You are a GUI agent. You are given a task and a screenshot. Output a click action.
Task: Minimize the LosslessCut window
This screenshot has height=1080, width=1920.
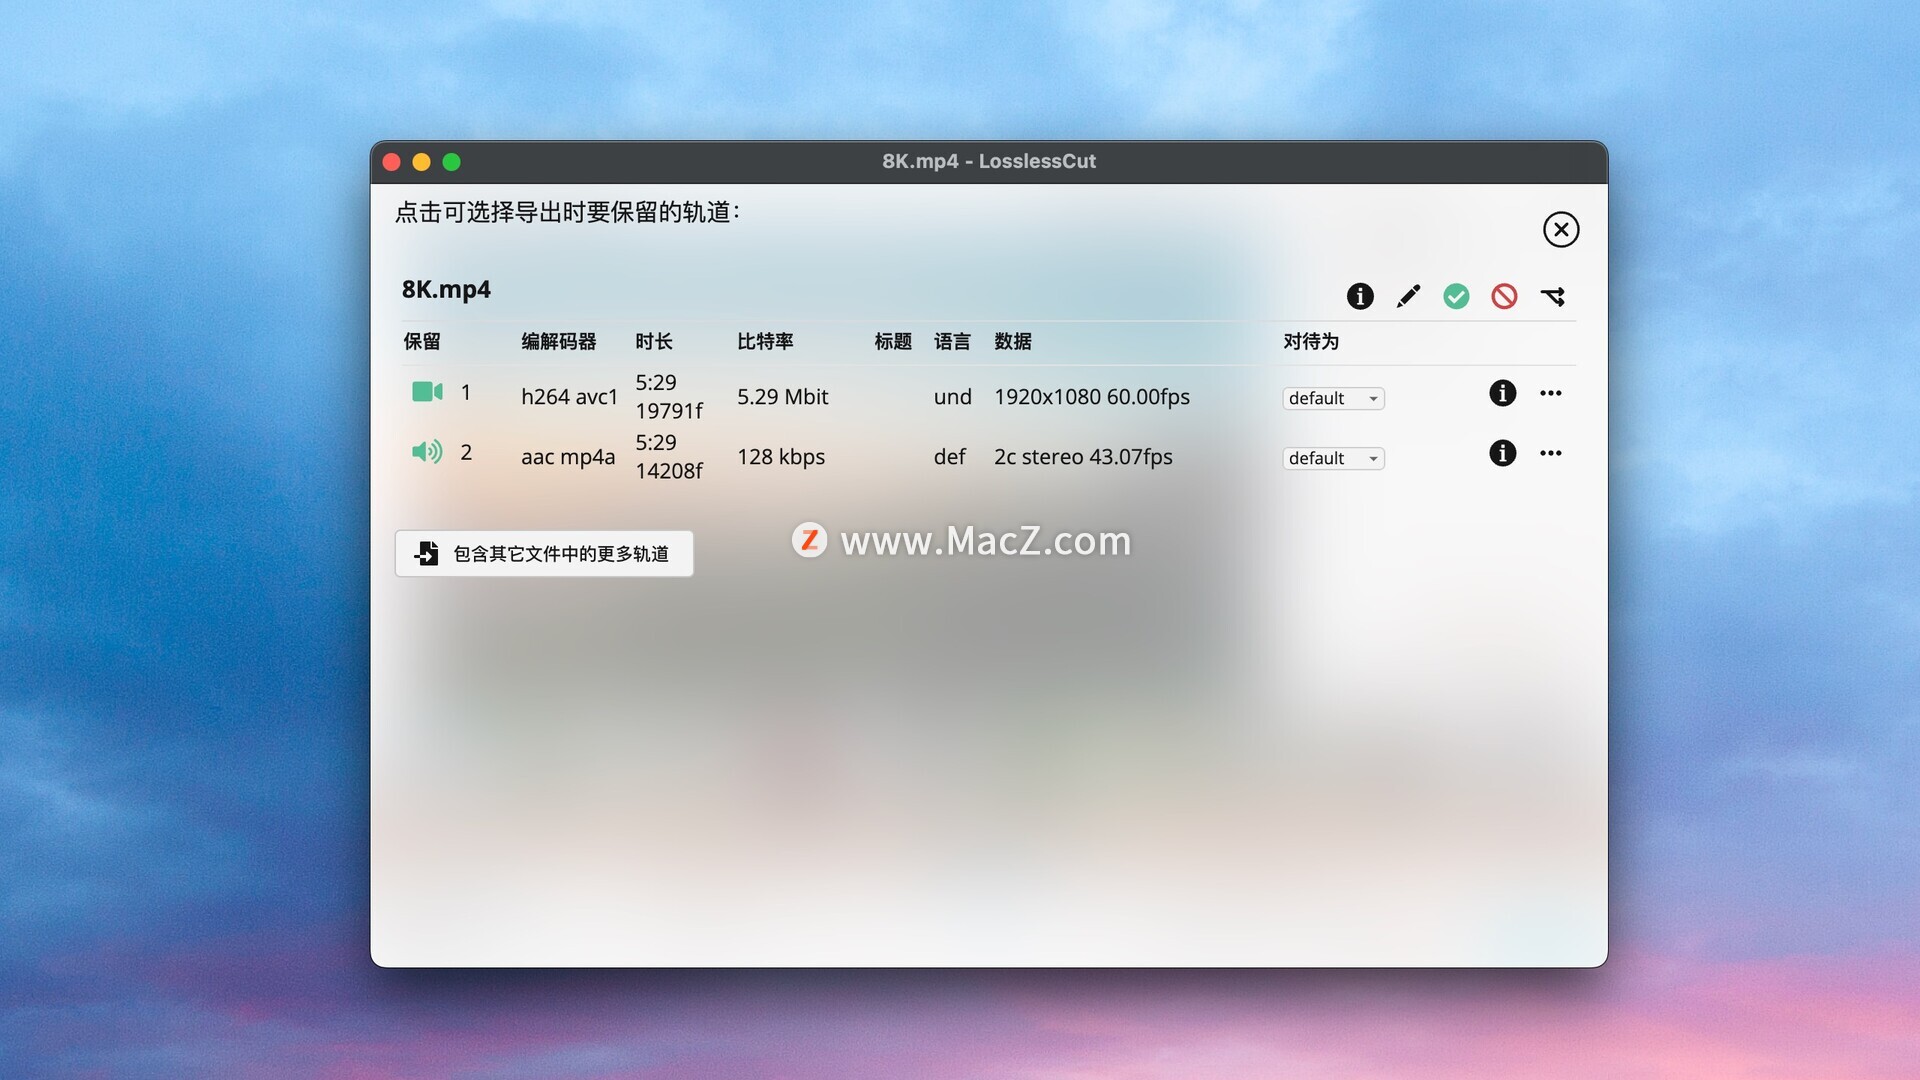pos(421,162)
